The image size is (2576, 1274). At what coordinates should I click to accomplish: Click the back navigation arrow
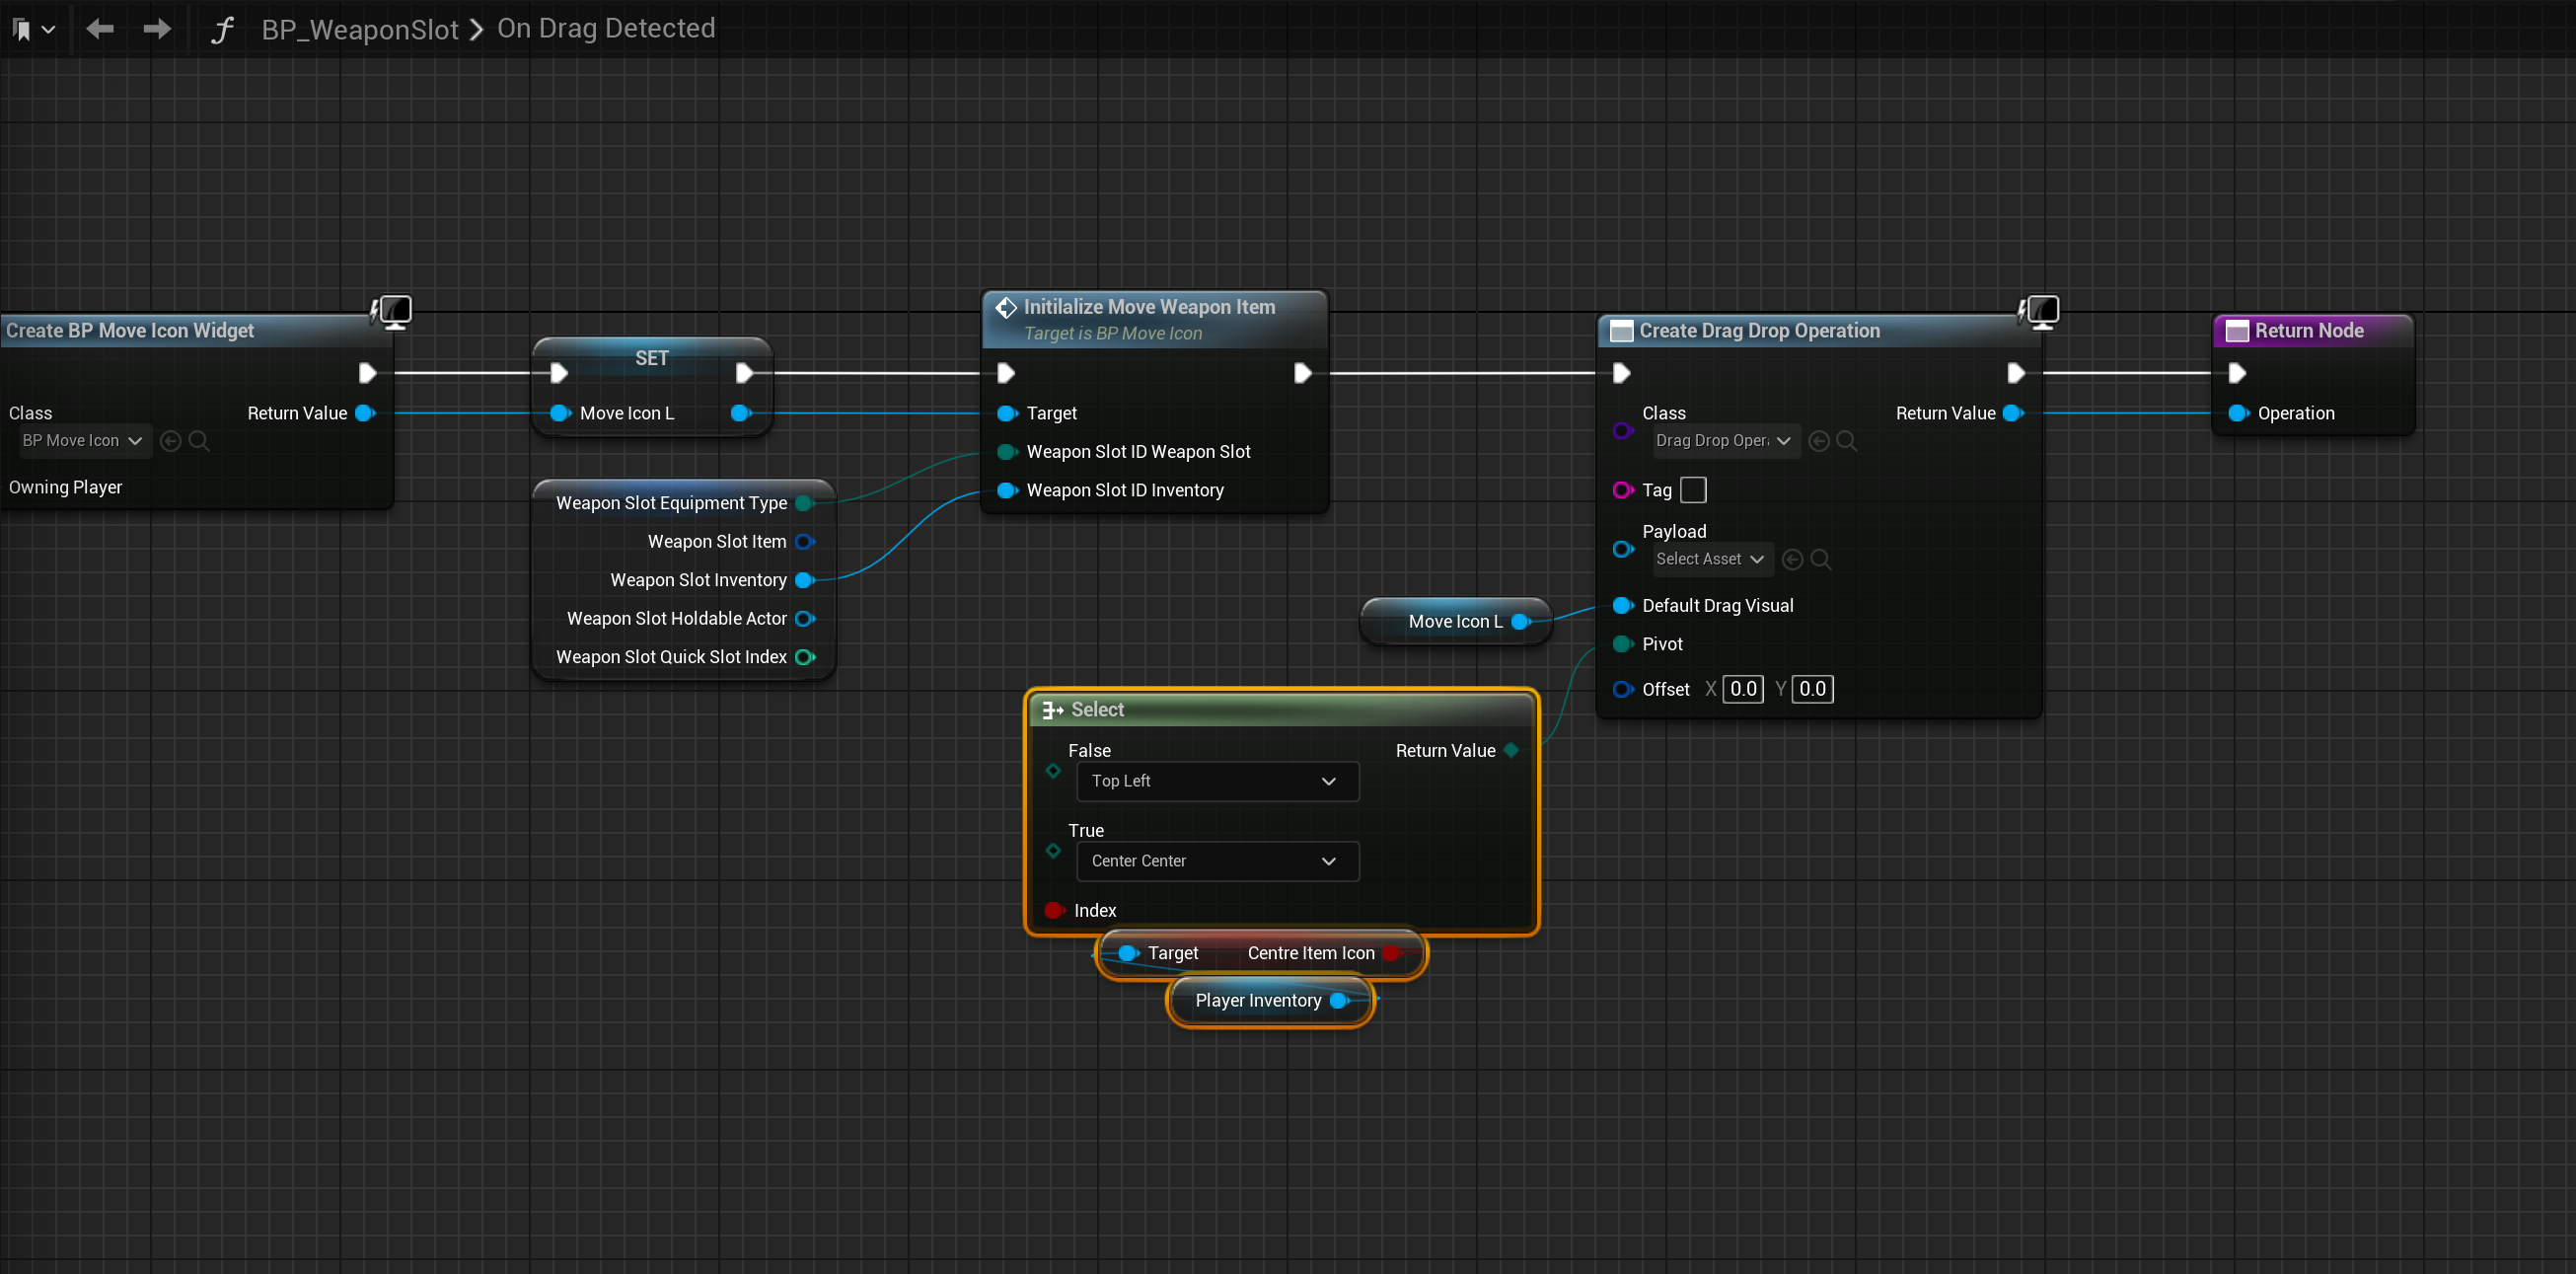coord(99,29)
